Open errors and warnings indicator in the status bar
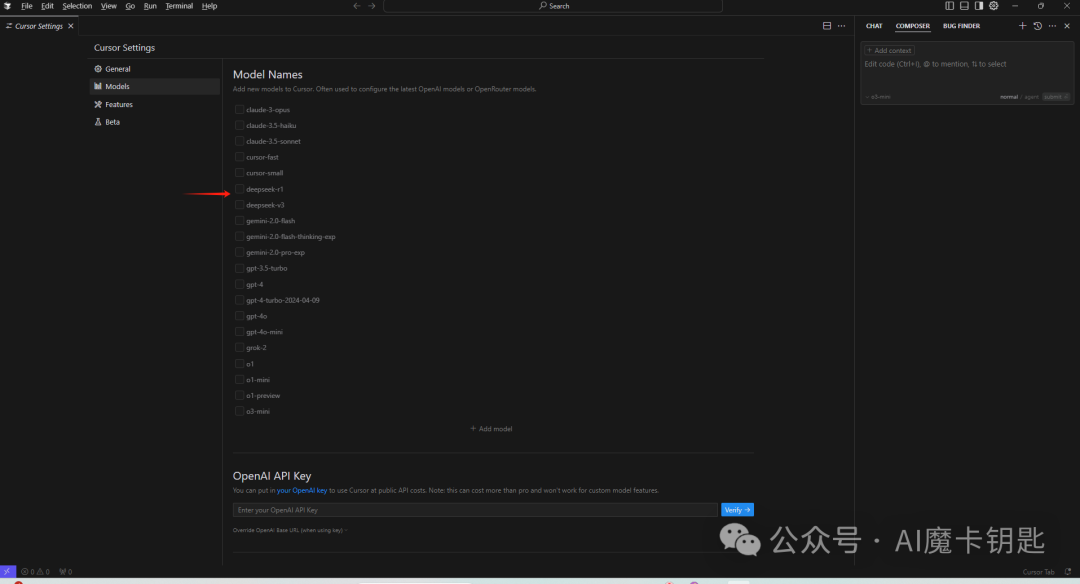 (x=35, y=572)
